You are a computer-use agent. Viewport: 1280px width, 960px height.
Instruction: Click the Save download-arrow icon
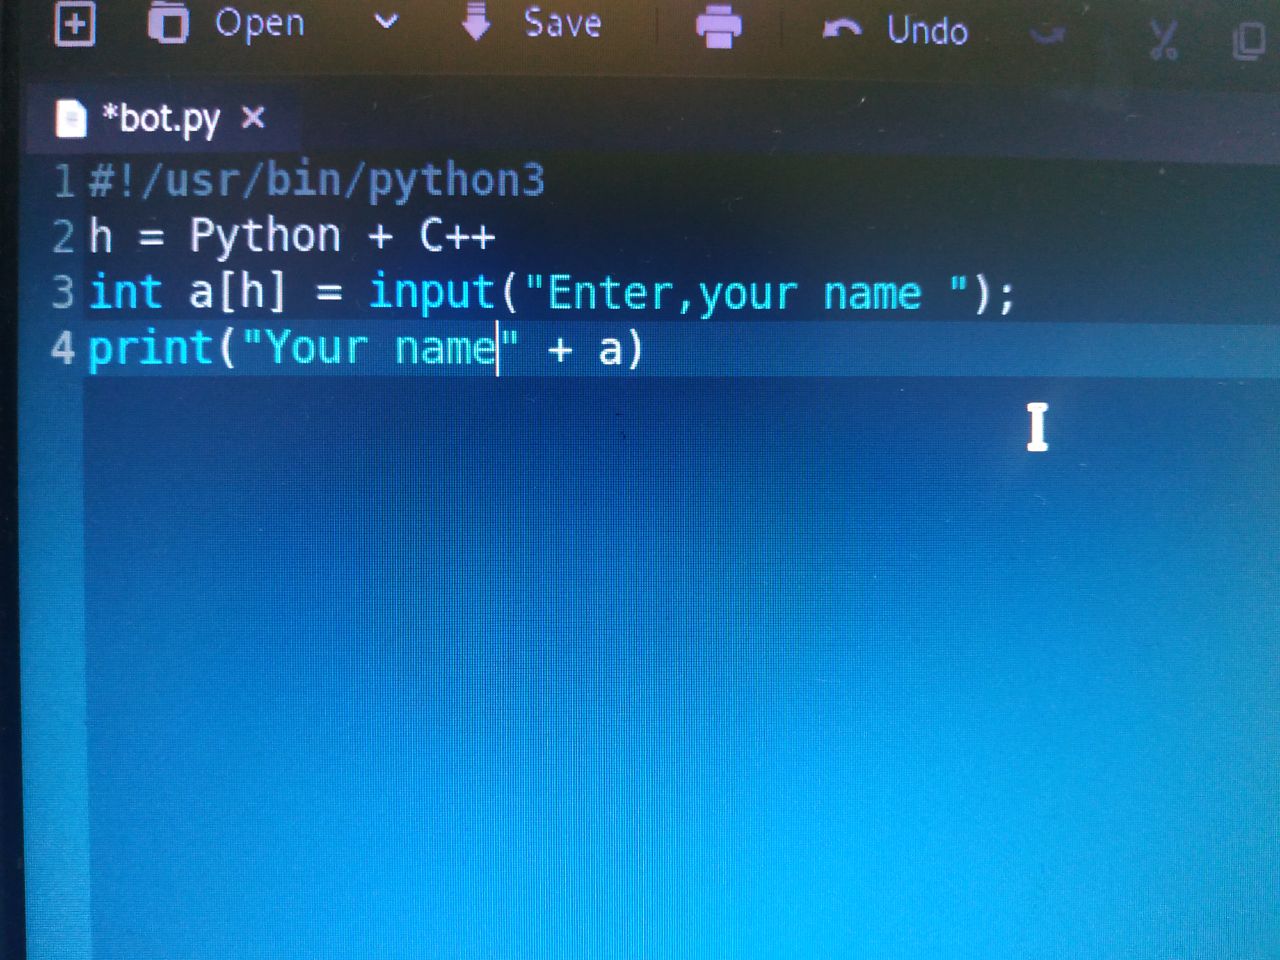(477, 21)
